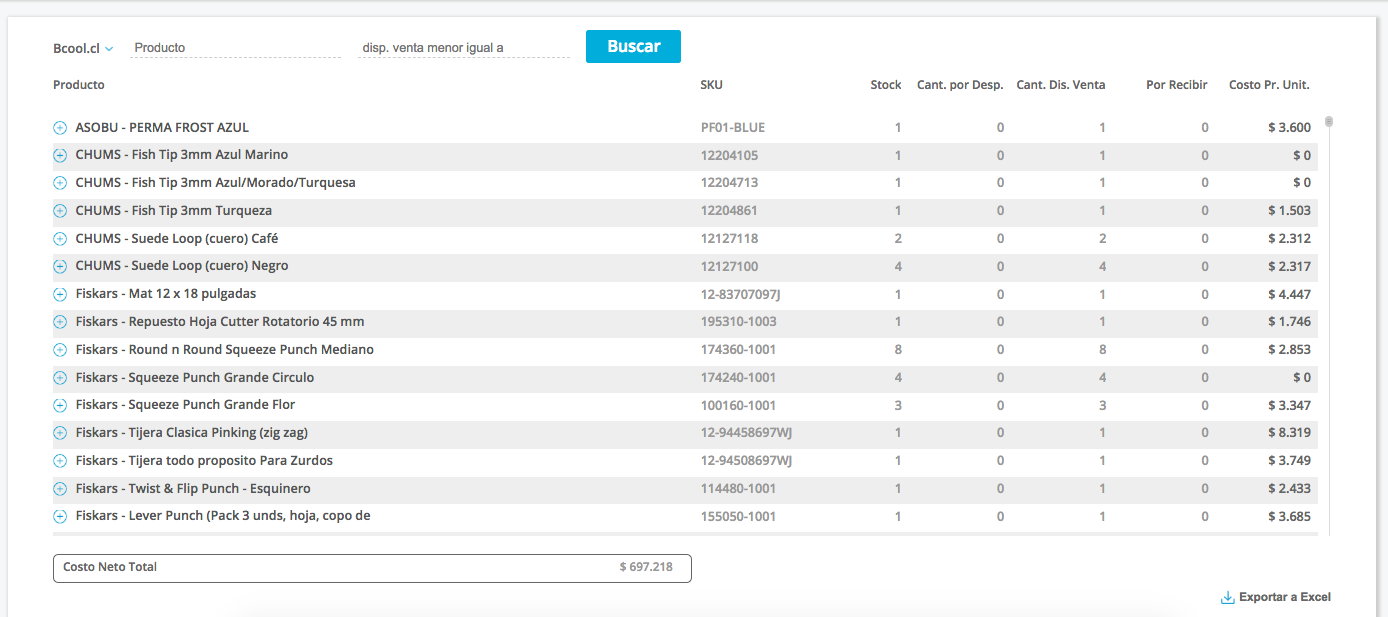Image resolution: width=1388 pixels, height=617 pixels.
Task: Click unit cost $ 2.312
Action: click(x=1289, y=239)
